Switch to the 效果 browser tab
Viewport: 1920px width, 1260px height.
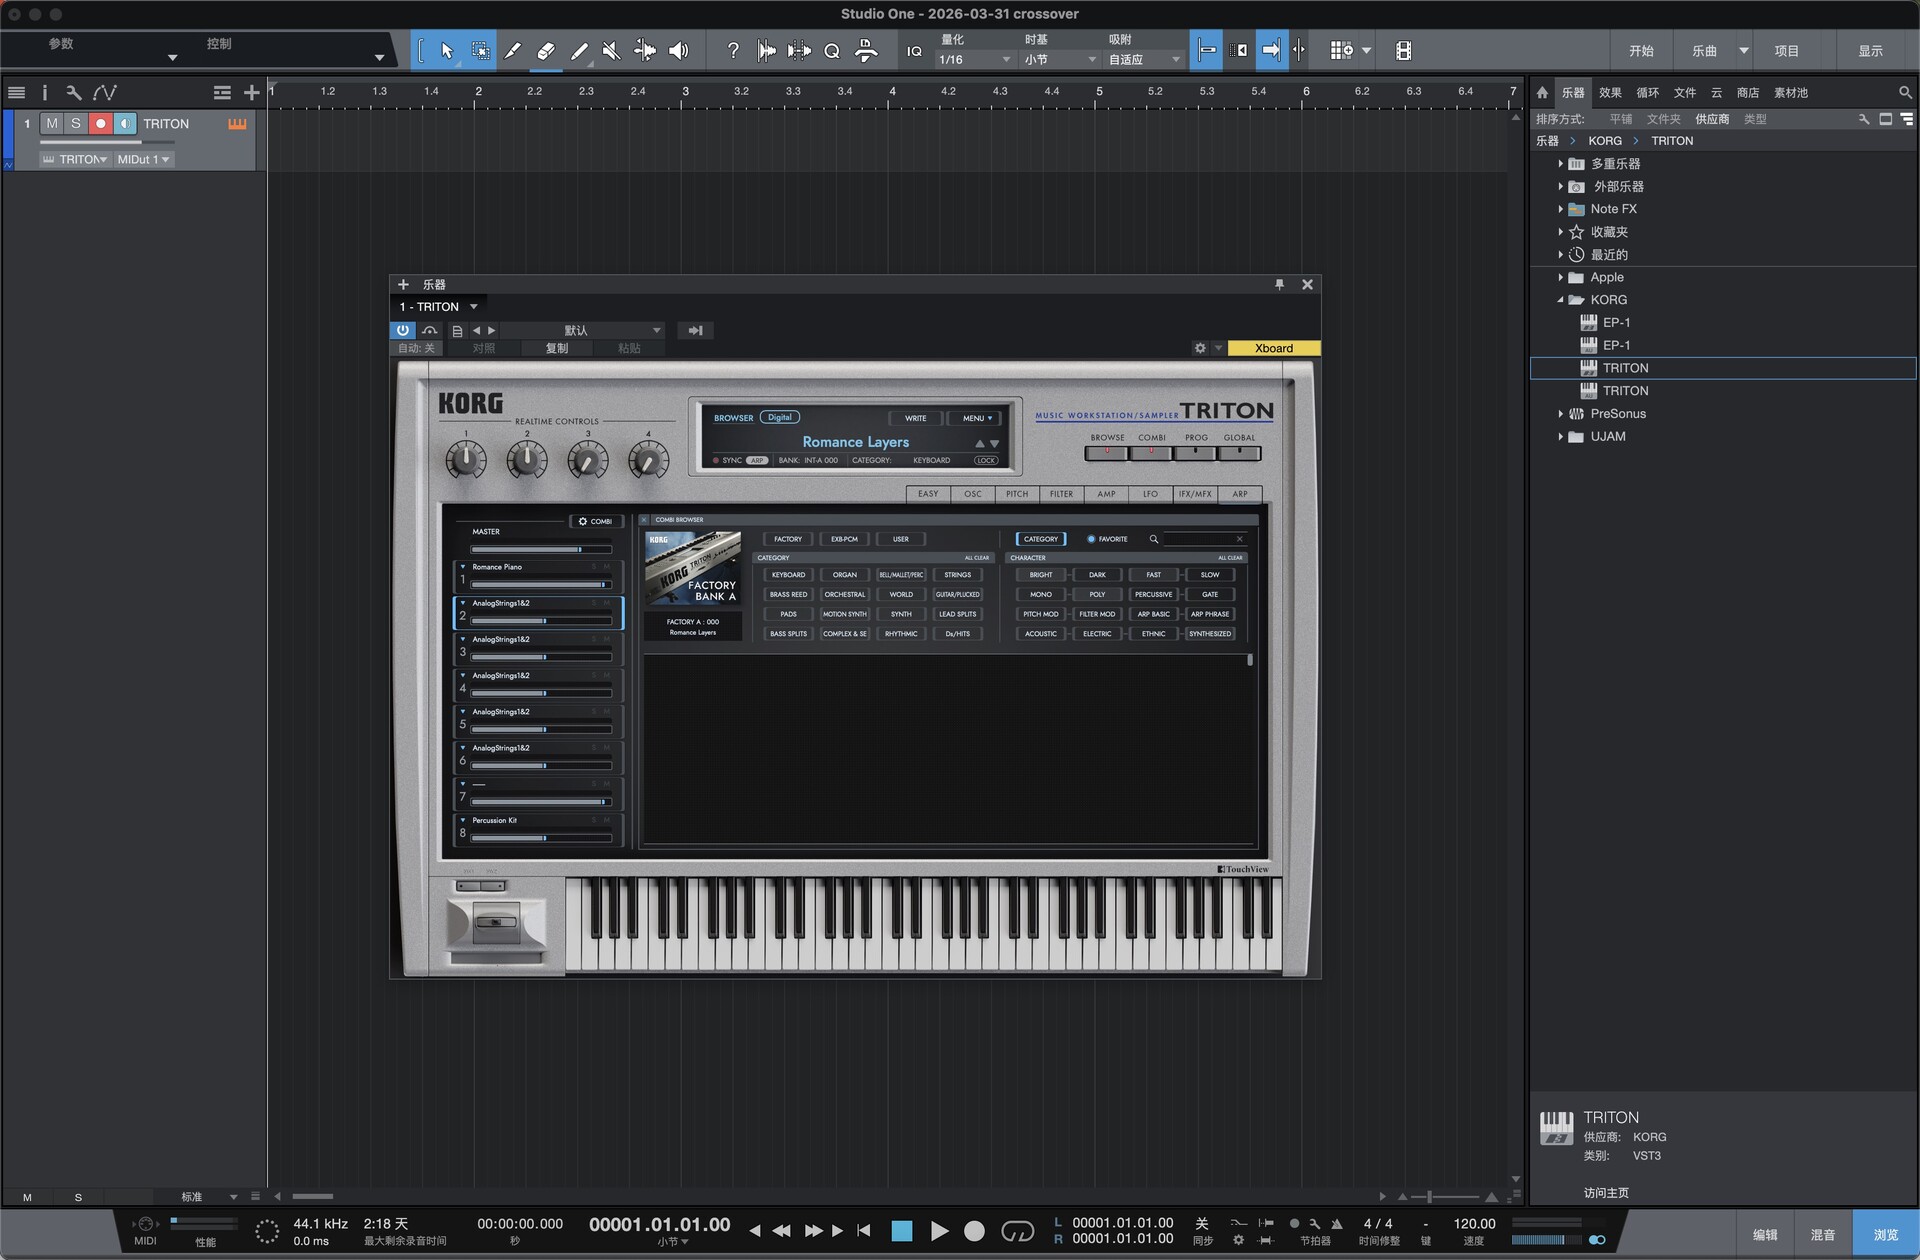point(1609,92)
